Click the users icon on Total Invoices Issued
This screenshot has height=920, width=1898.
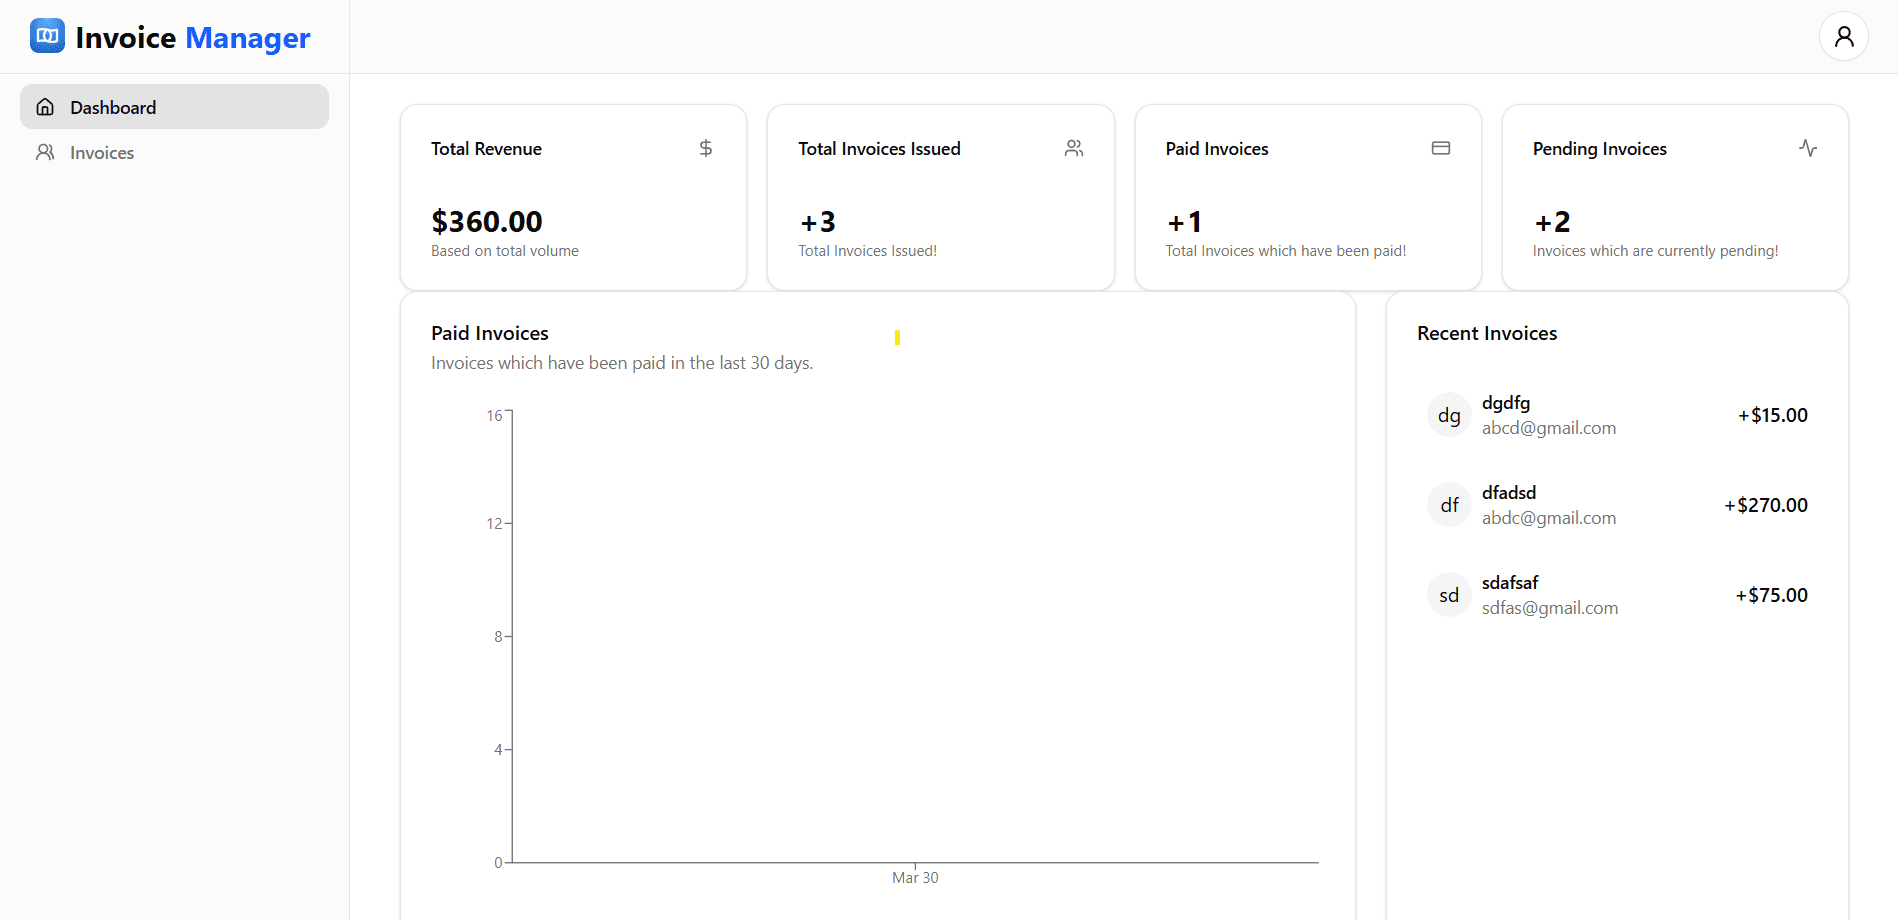tap(1073, 148)
